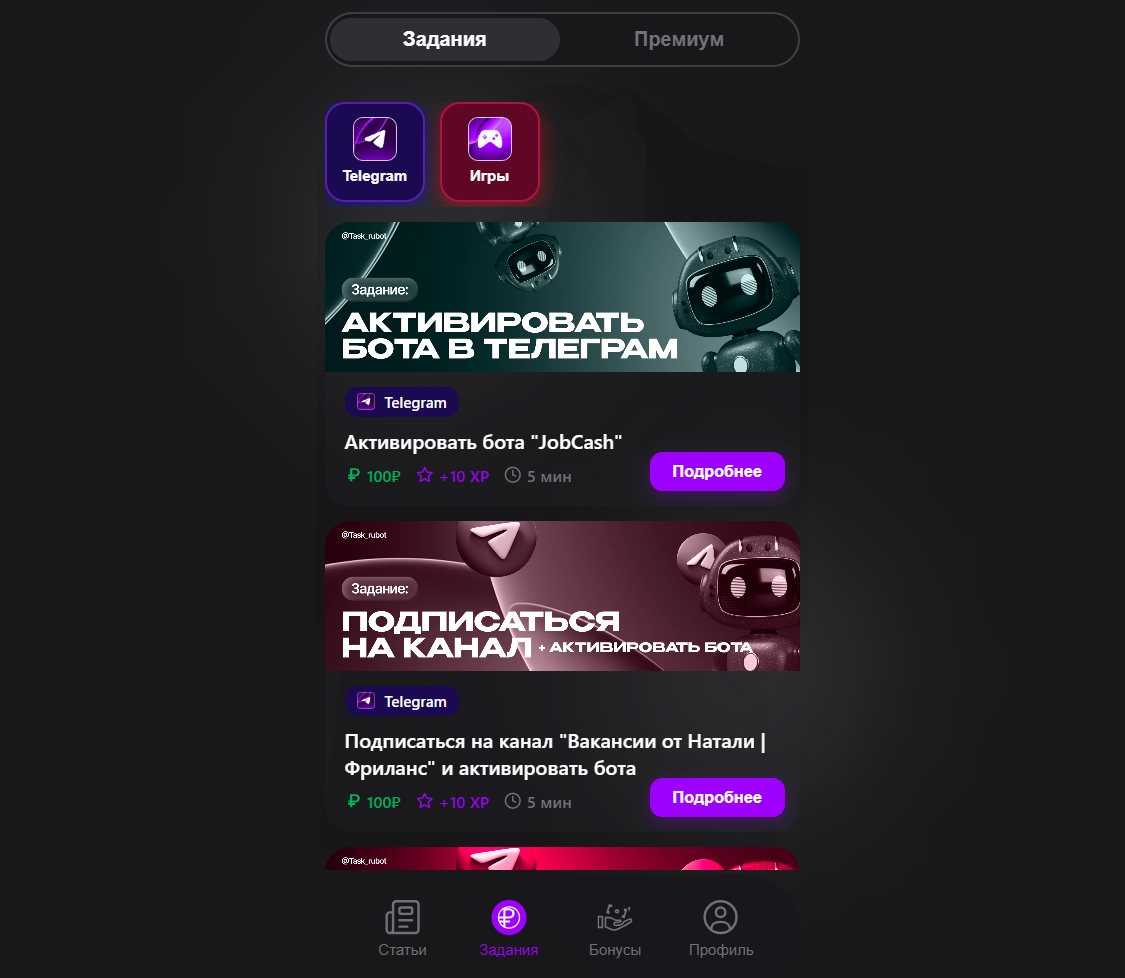Open Подробнее for the JobCash bot task
1125x978 pixels.
tap(717, 471)
